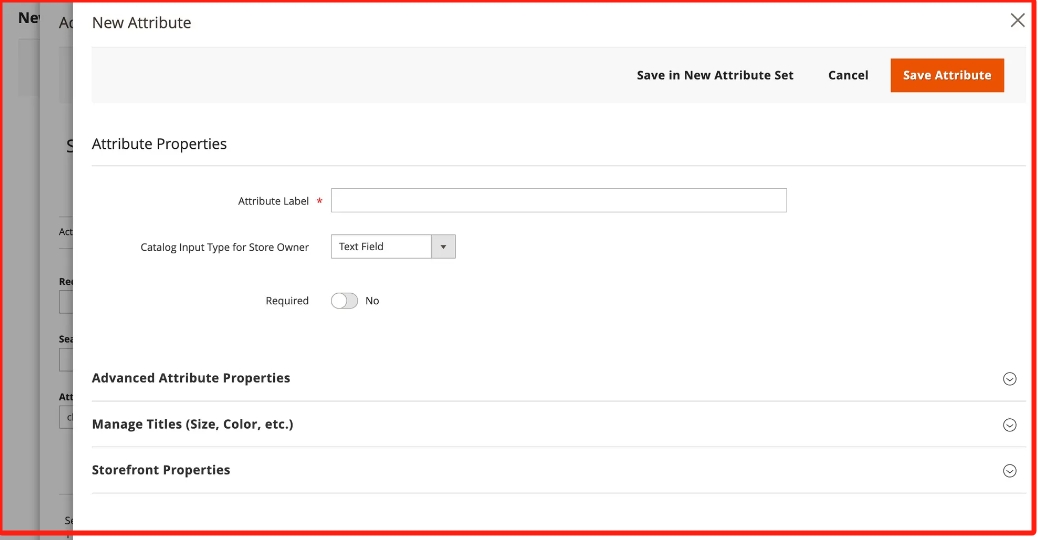Image resolution: width=1038 pixels, height=540 pixels.
Task: Cancel the new attribute creation
Action: tap(847, 75)
